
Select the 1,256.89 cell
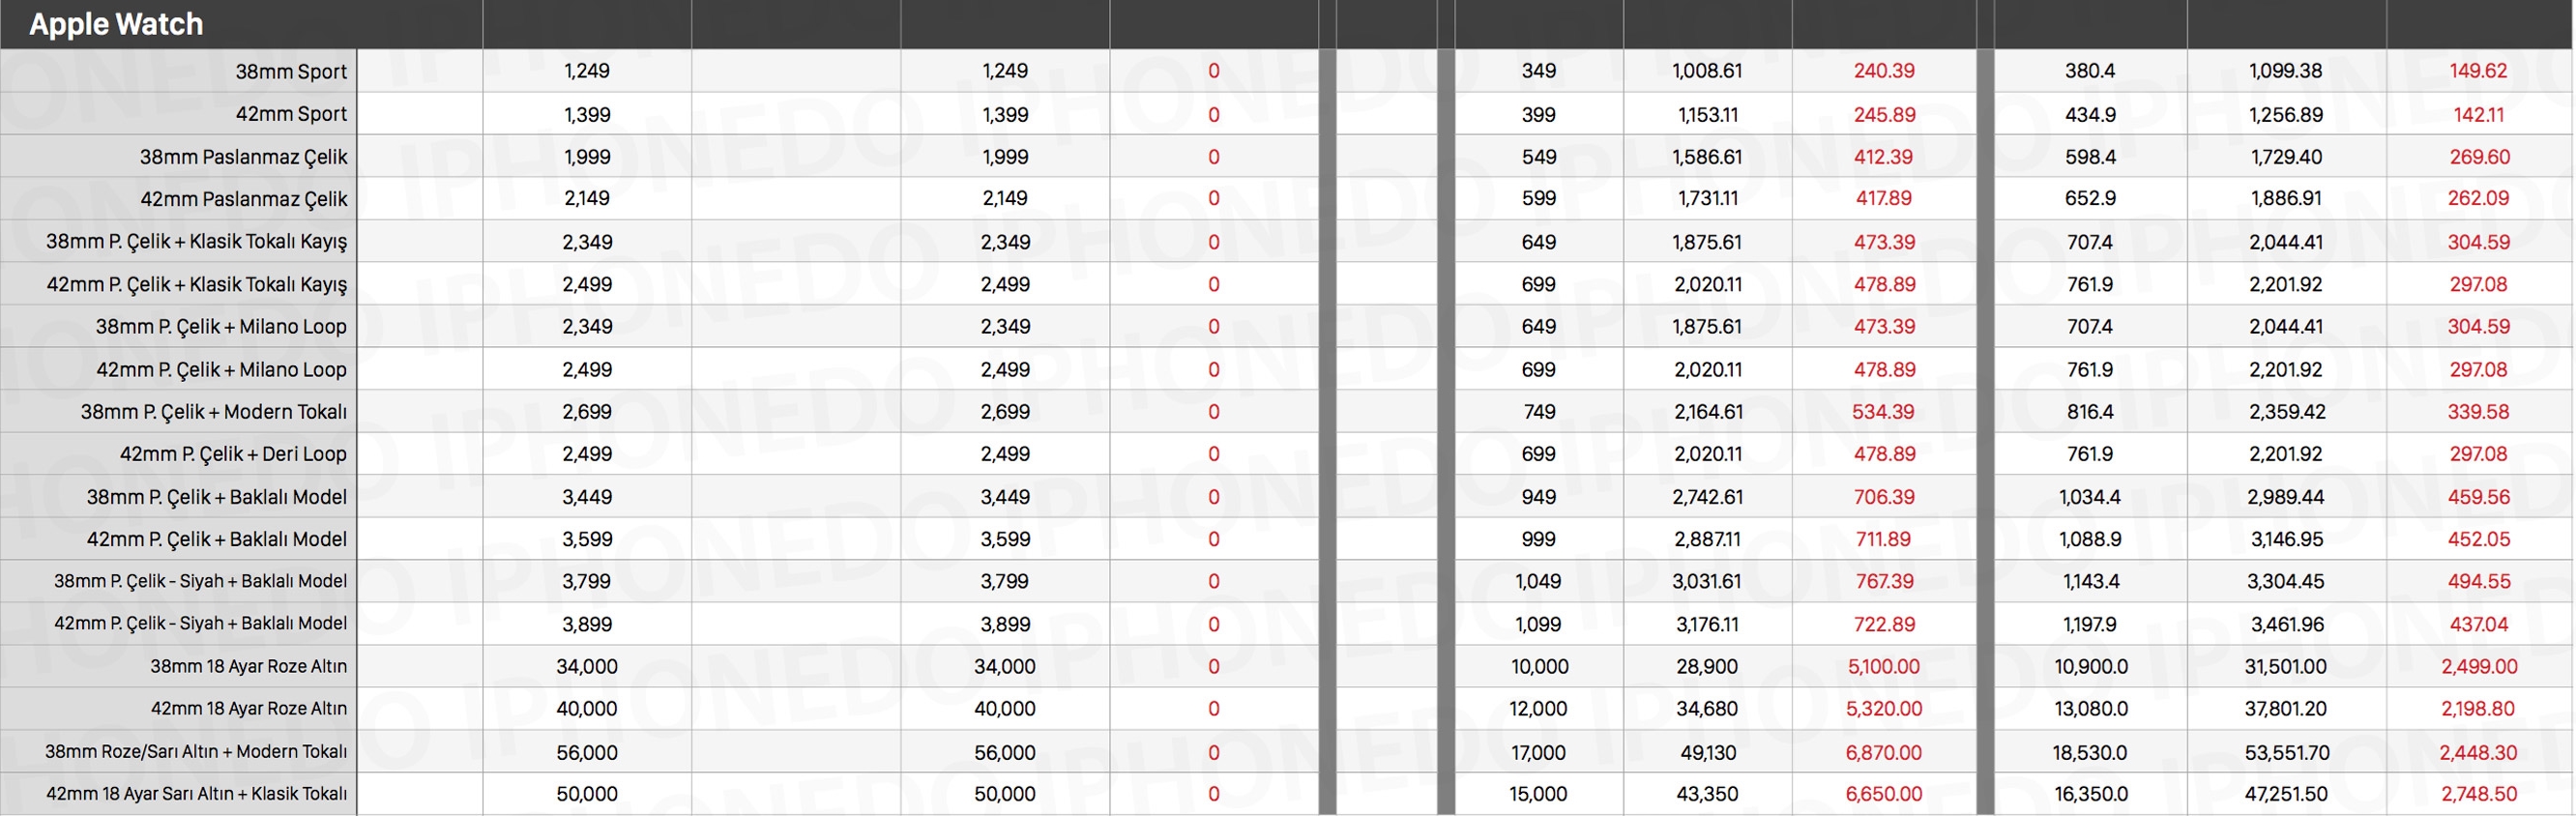(x=2286, y=115)
